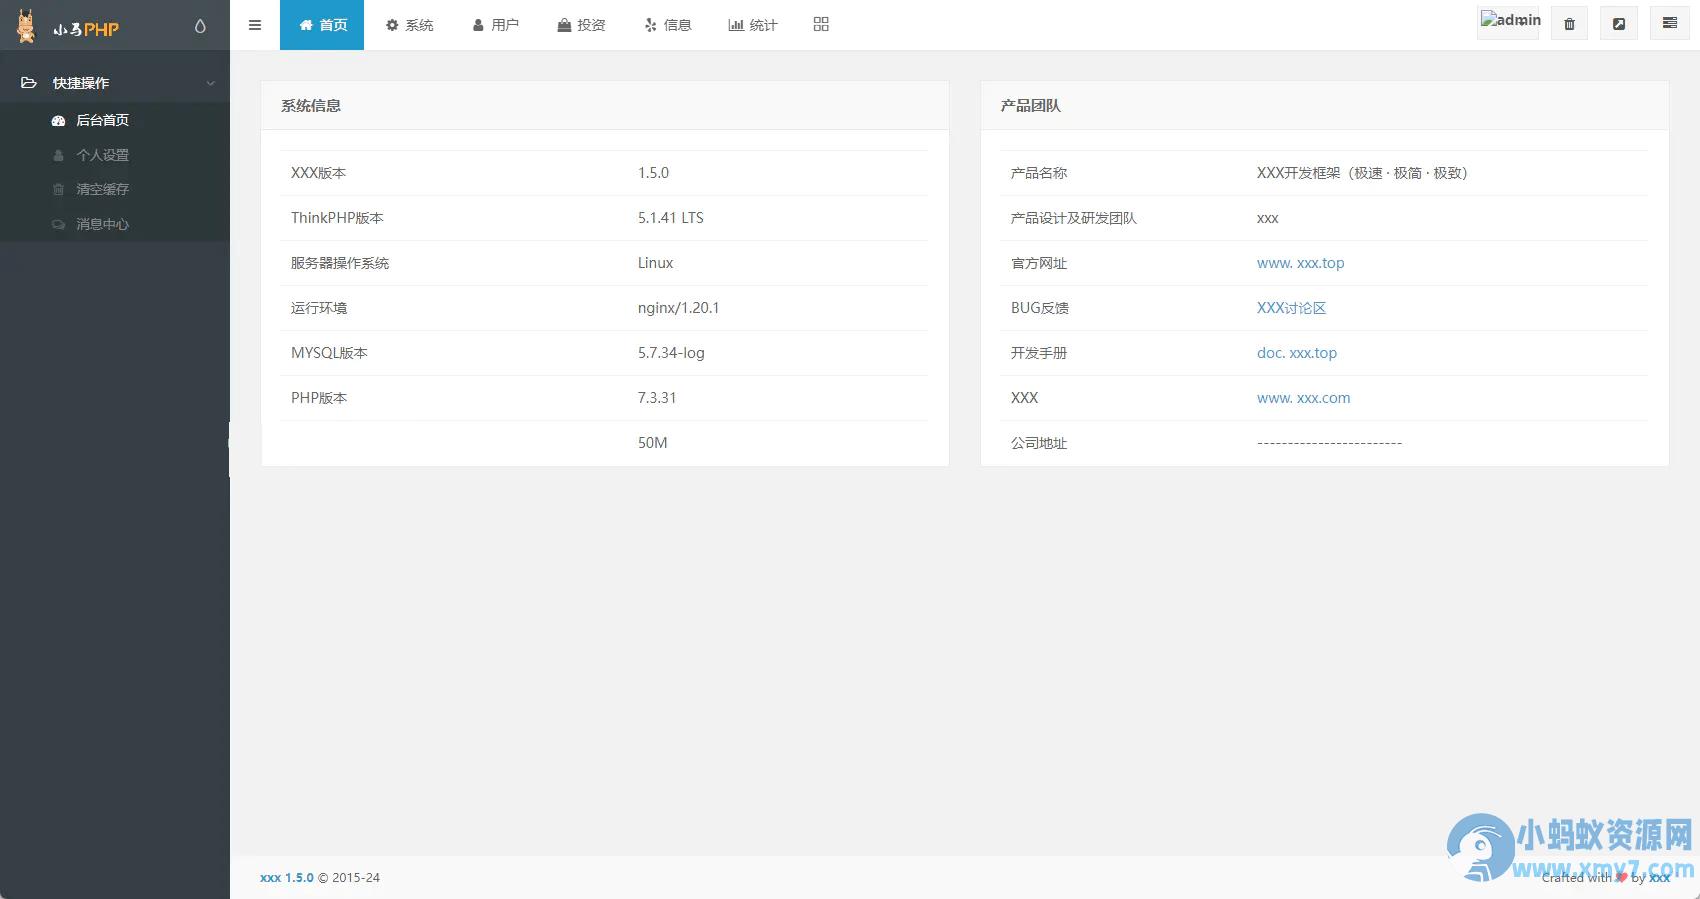The image size is (1700, 899).
Task: Click the 运行环境 label
Action: click(x=319, y=308)
